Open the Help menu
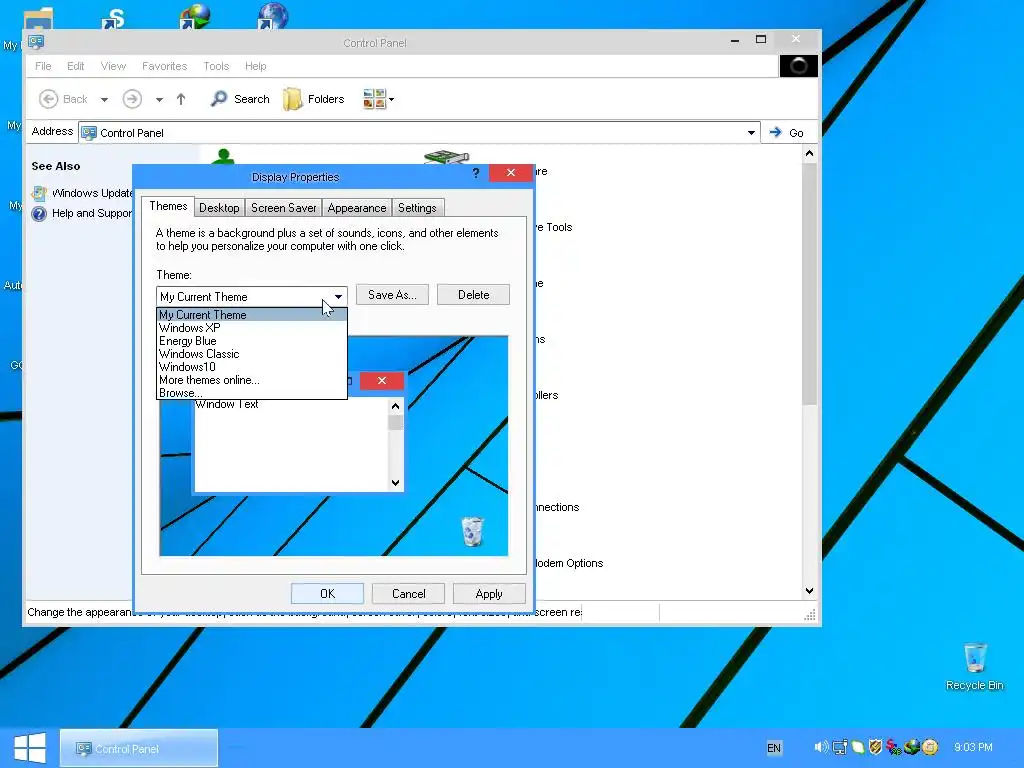Image resolution: width=1024 pixels, height=768 pixels. [255, 66]
